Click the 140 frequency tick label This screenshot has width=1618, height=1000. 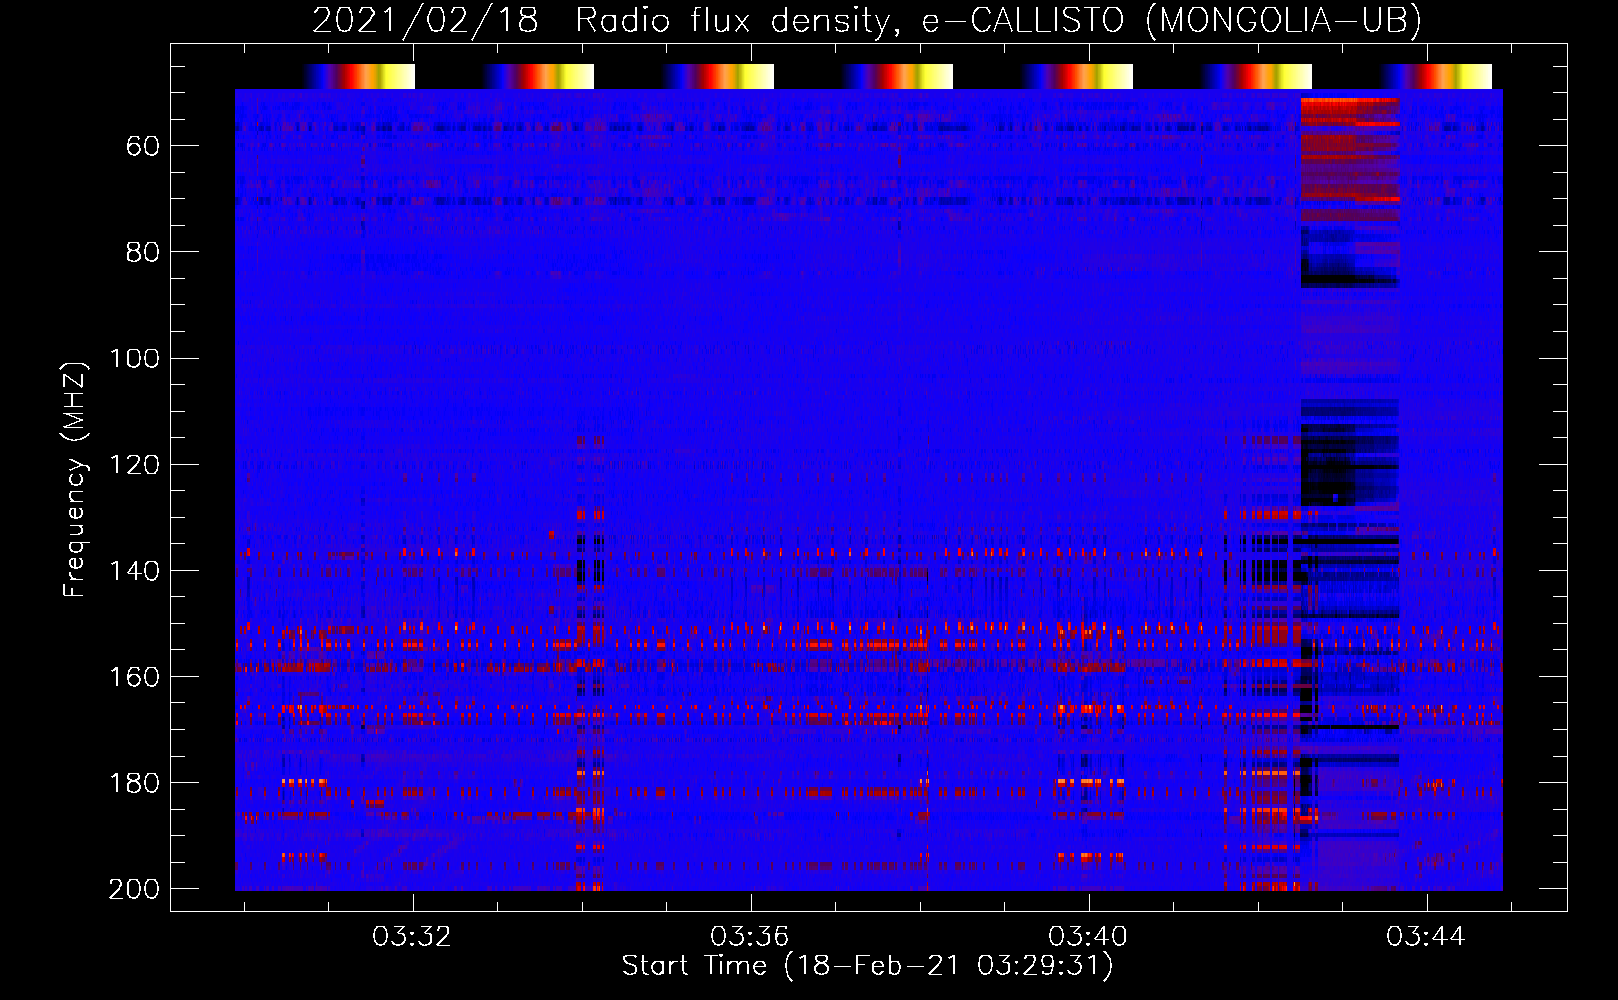click(135, 570)
